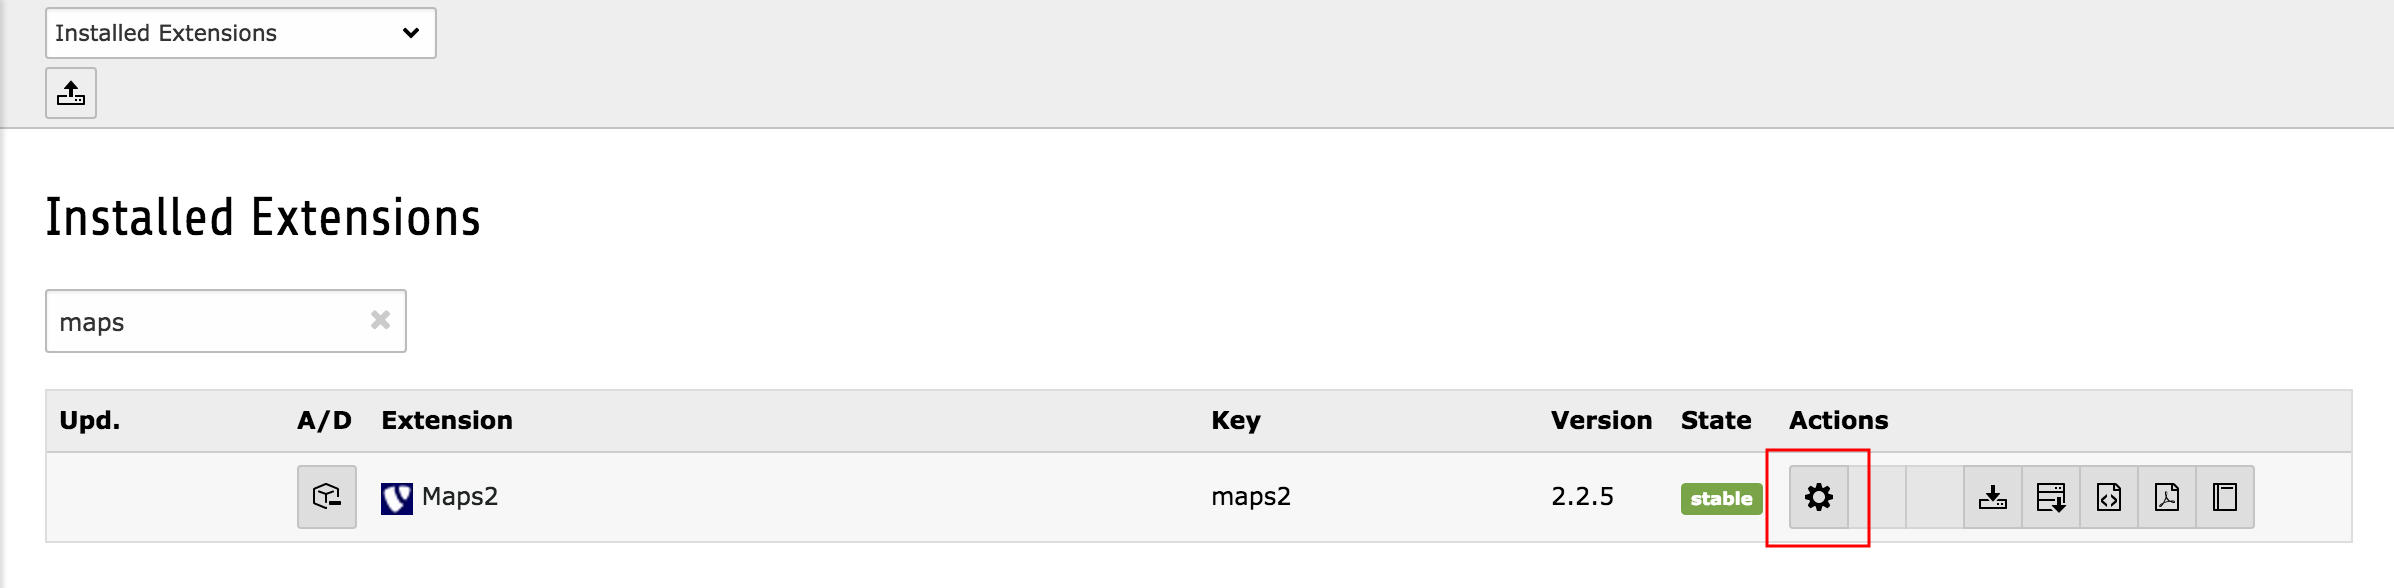This screenshot has width=2394, height=588.
Task: Deactivate the Maps2 extension
Action: pos(327,497)
